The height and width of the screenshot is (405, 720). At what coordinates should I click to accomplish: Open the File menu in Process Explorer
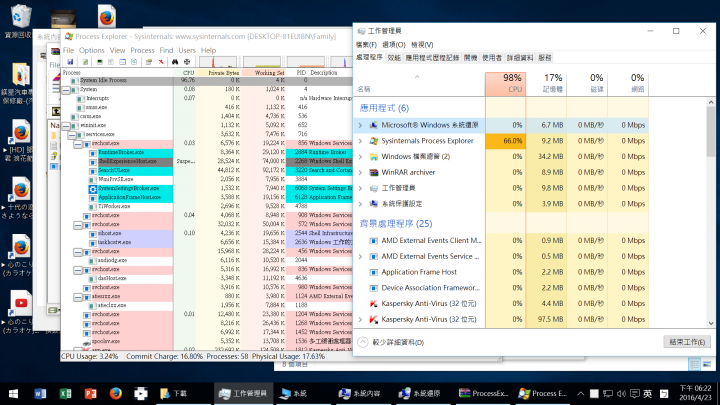point(68,50)
